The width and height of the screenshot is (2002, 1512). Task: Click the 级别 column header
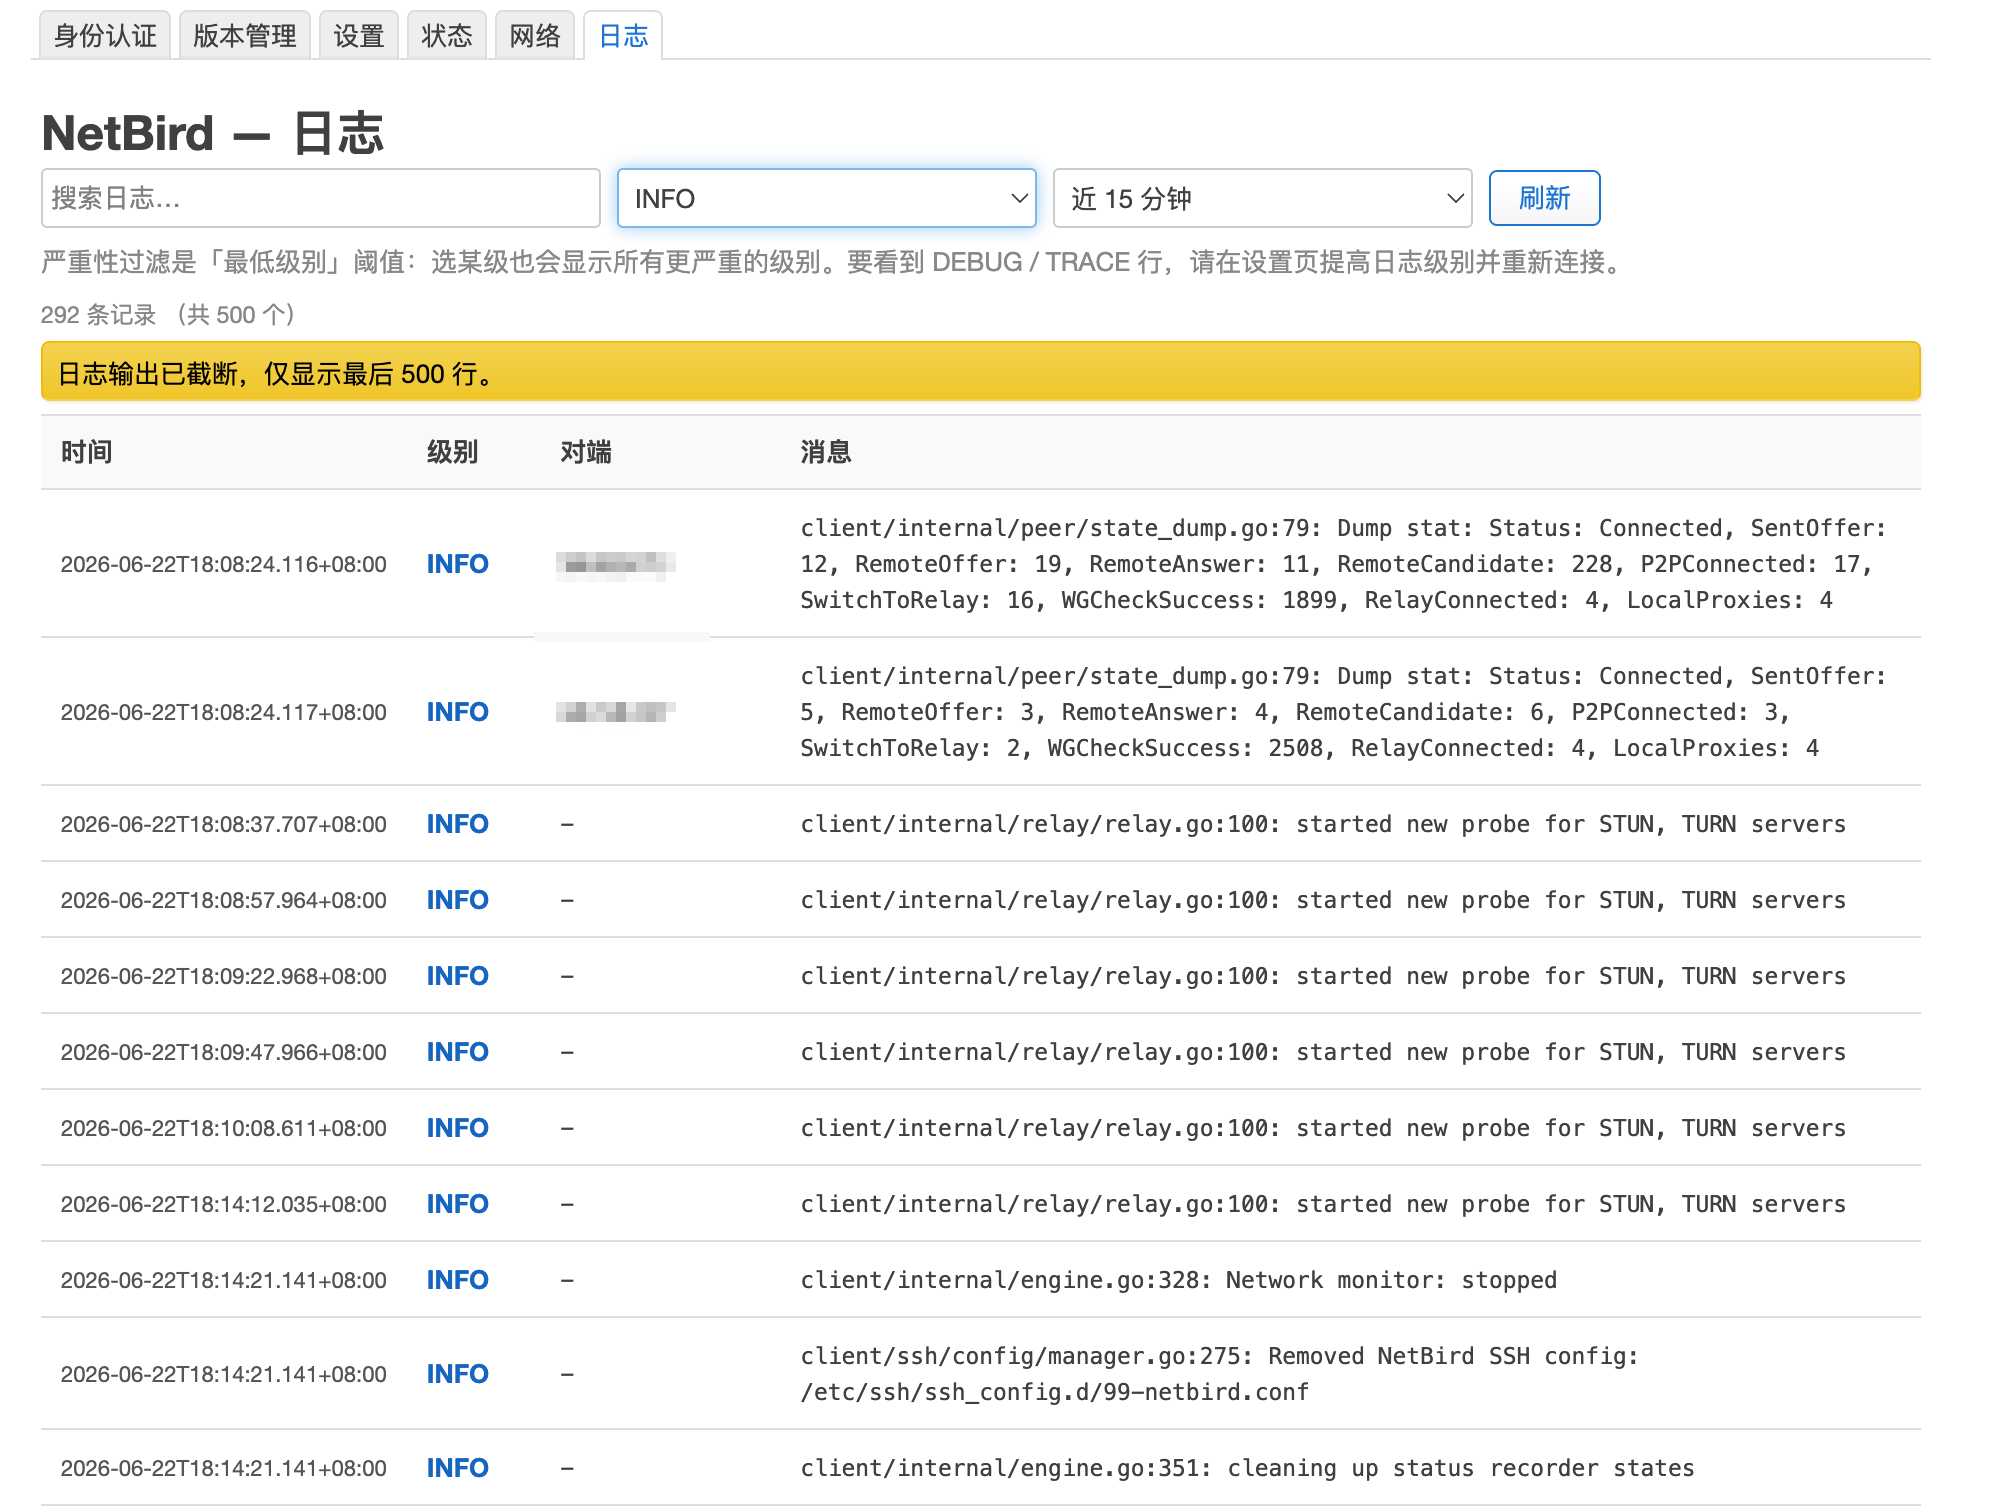453,452
